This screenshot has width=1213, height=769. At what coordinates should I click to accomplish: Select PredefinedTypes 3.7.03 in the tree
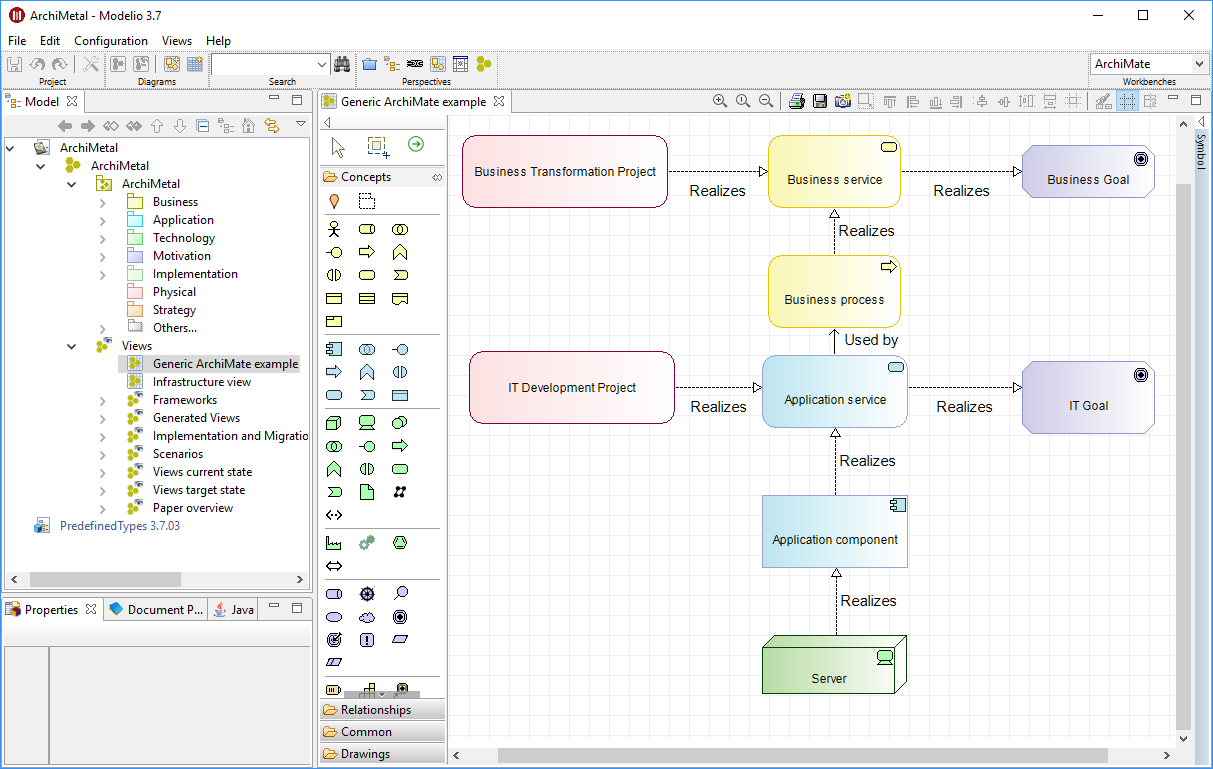(119, 526)
